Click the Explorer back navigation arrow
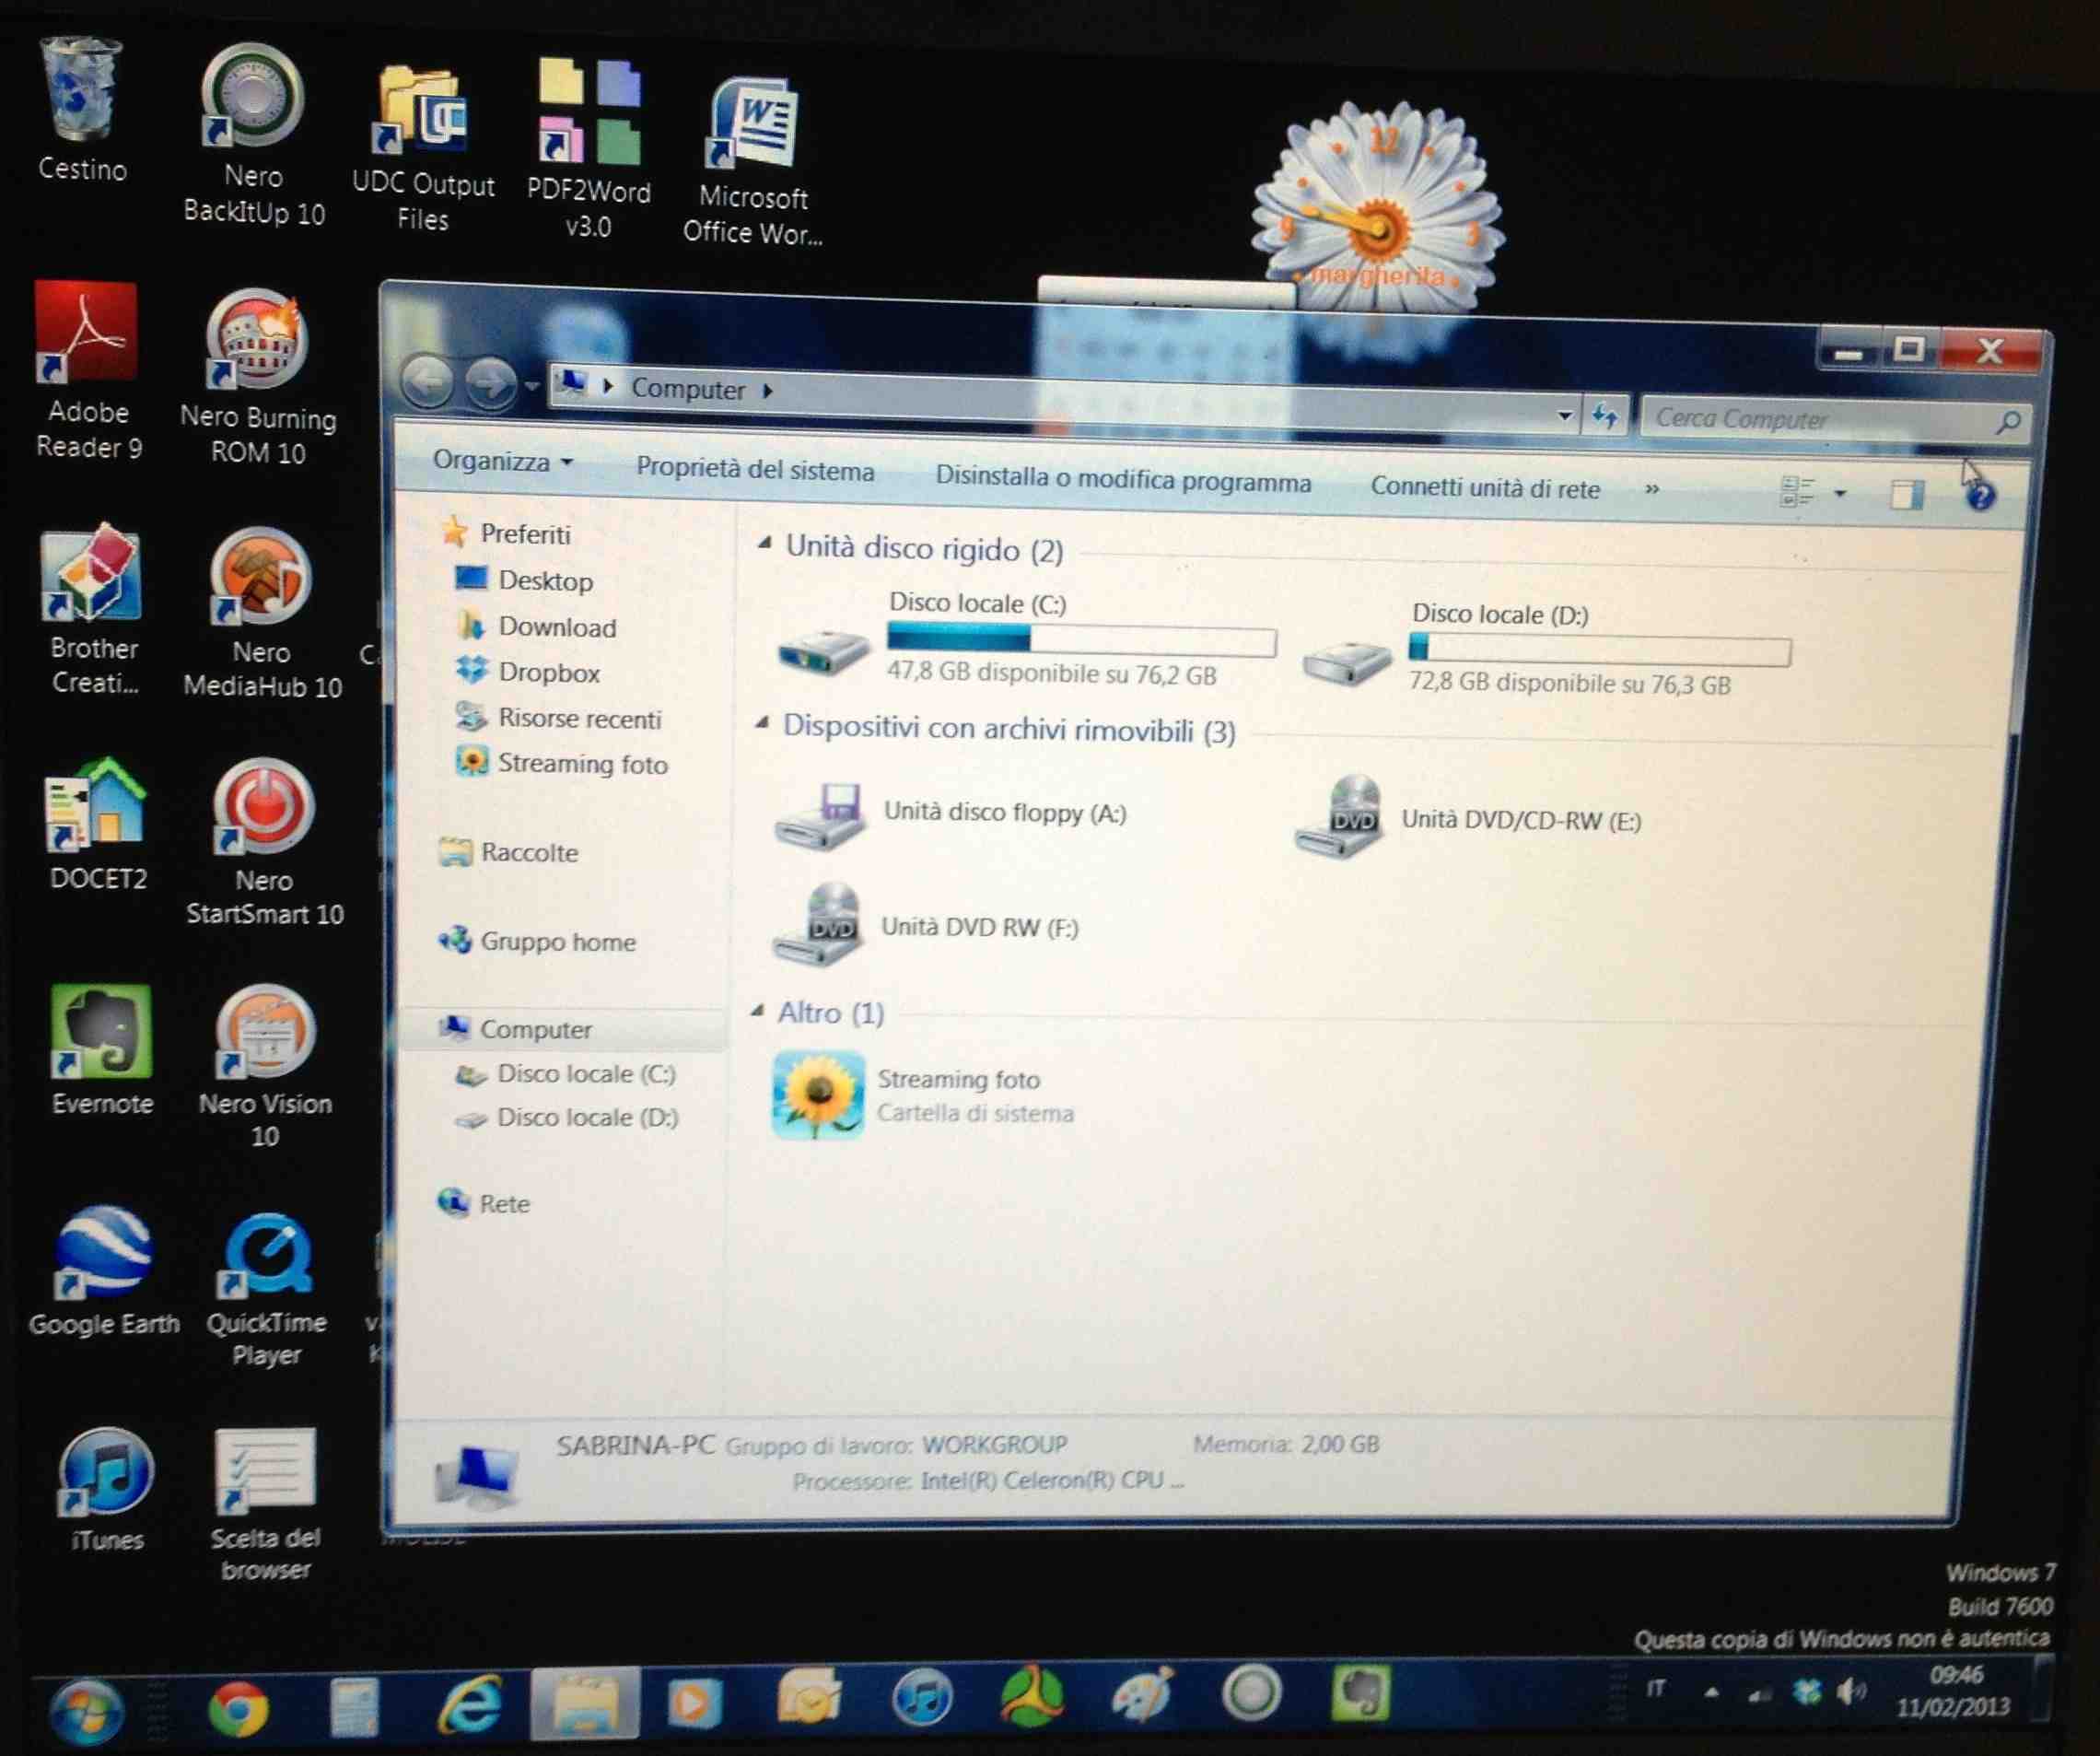This screenshot has width=2100, height=1756. pos(428,382)
